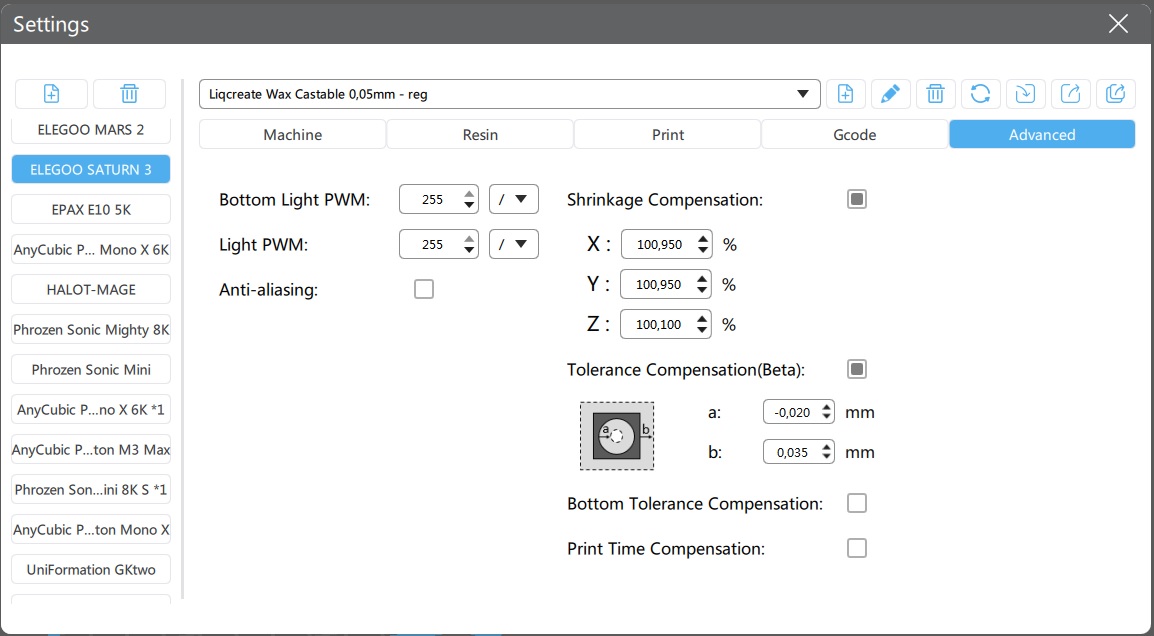Expand the Light PWM unit dropdown
This screenshot has width=1154, height=636.
pyautogui.click(x=513, y=244)
